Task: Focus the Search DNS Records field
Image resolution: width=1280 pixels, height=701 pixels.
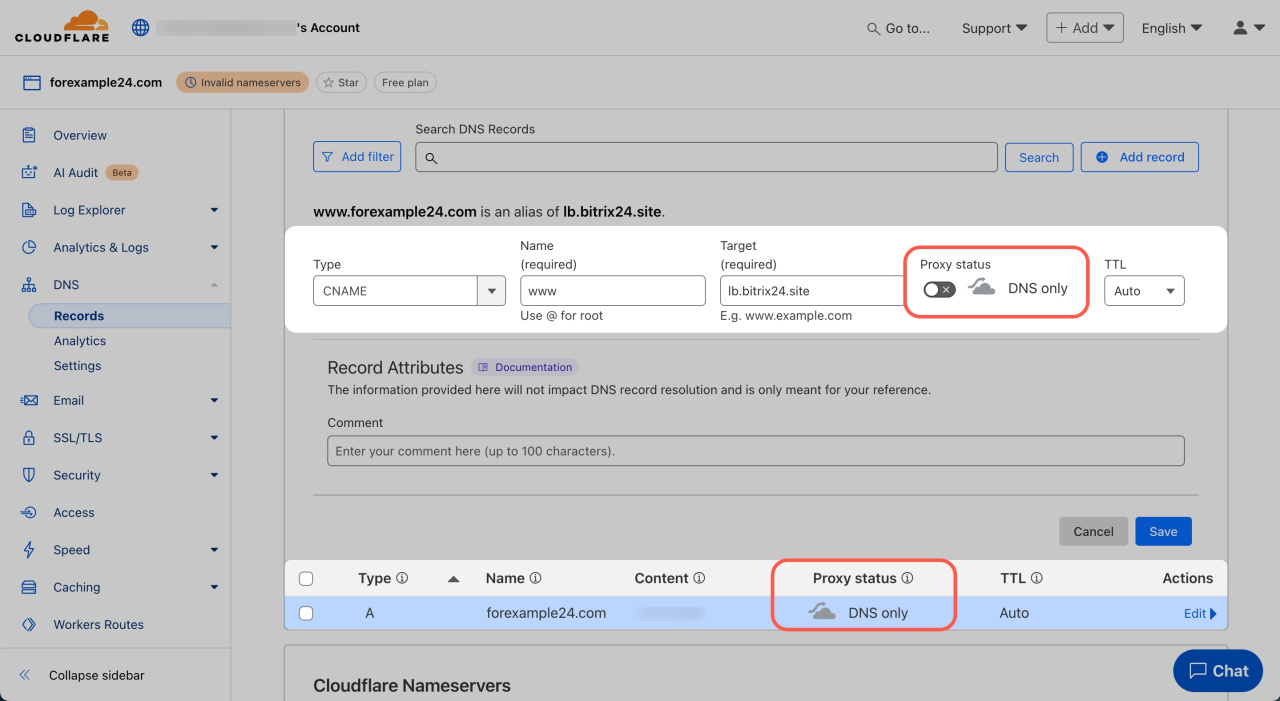Action: click(x=706, y=157)
